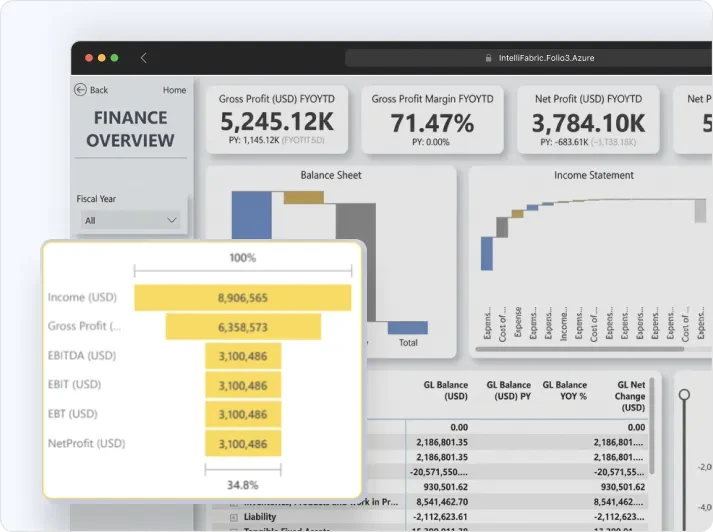Open the Net Profit (USD) FYOYTD card

point(588,120)
